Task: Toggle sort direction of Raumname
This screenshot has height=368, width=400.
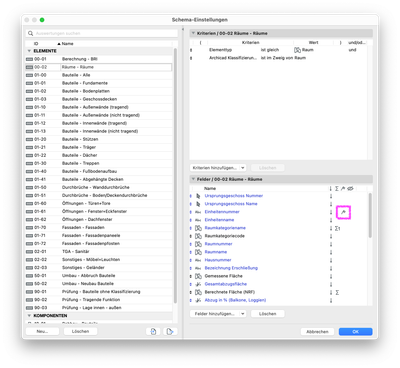Action: [331, 252]
